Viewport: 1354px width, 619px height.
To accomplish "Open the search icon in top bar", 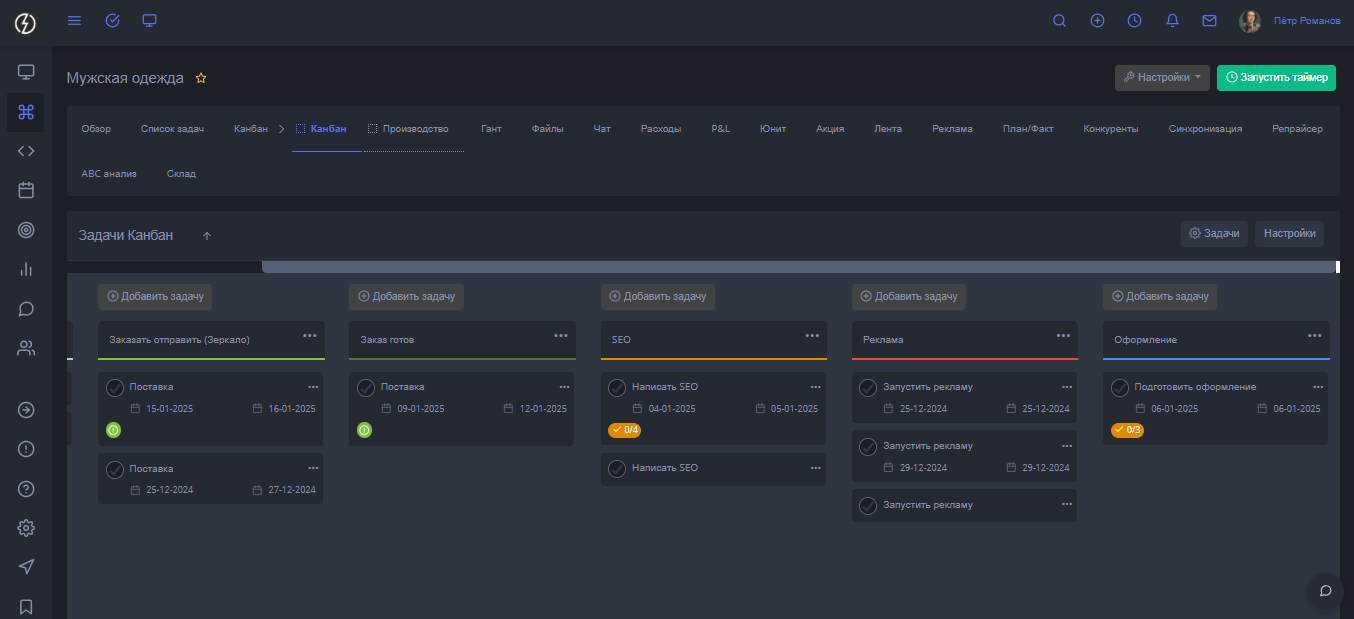I will (1060, 20).
